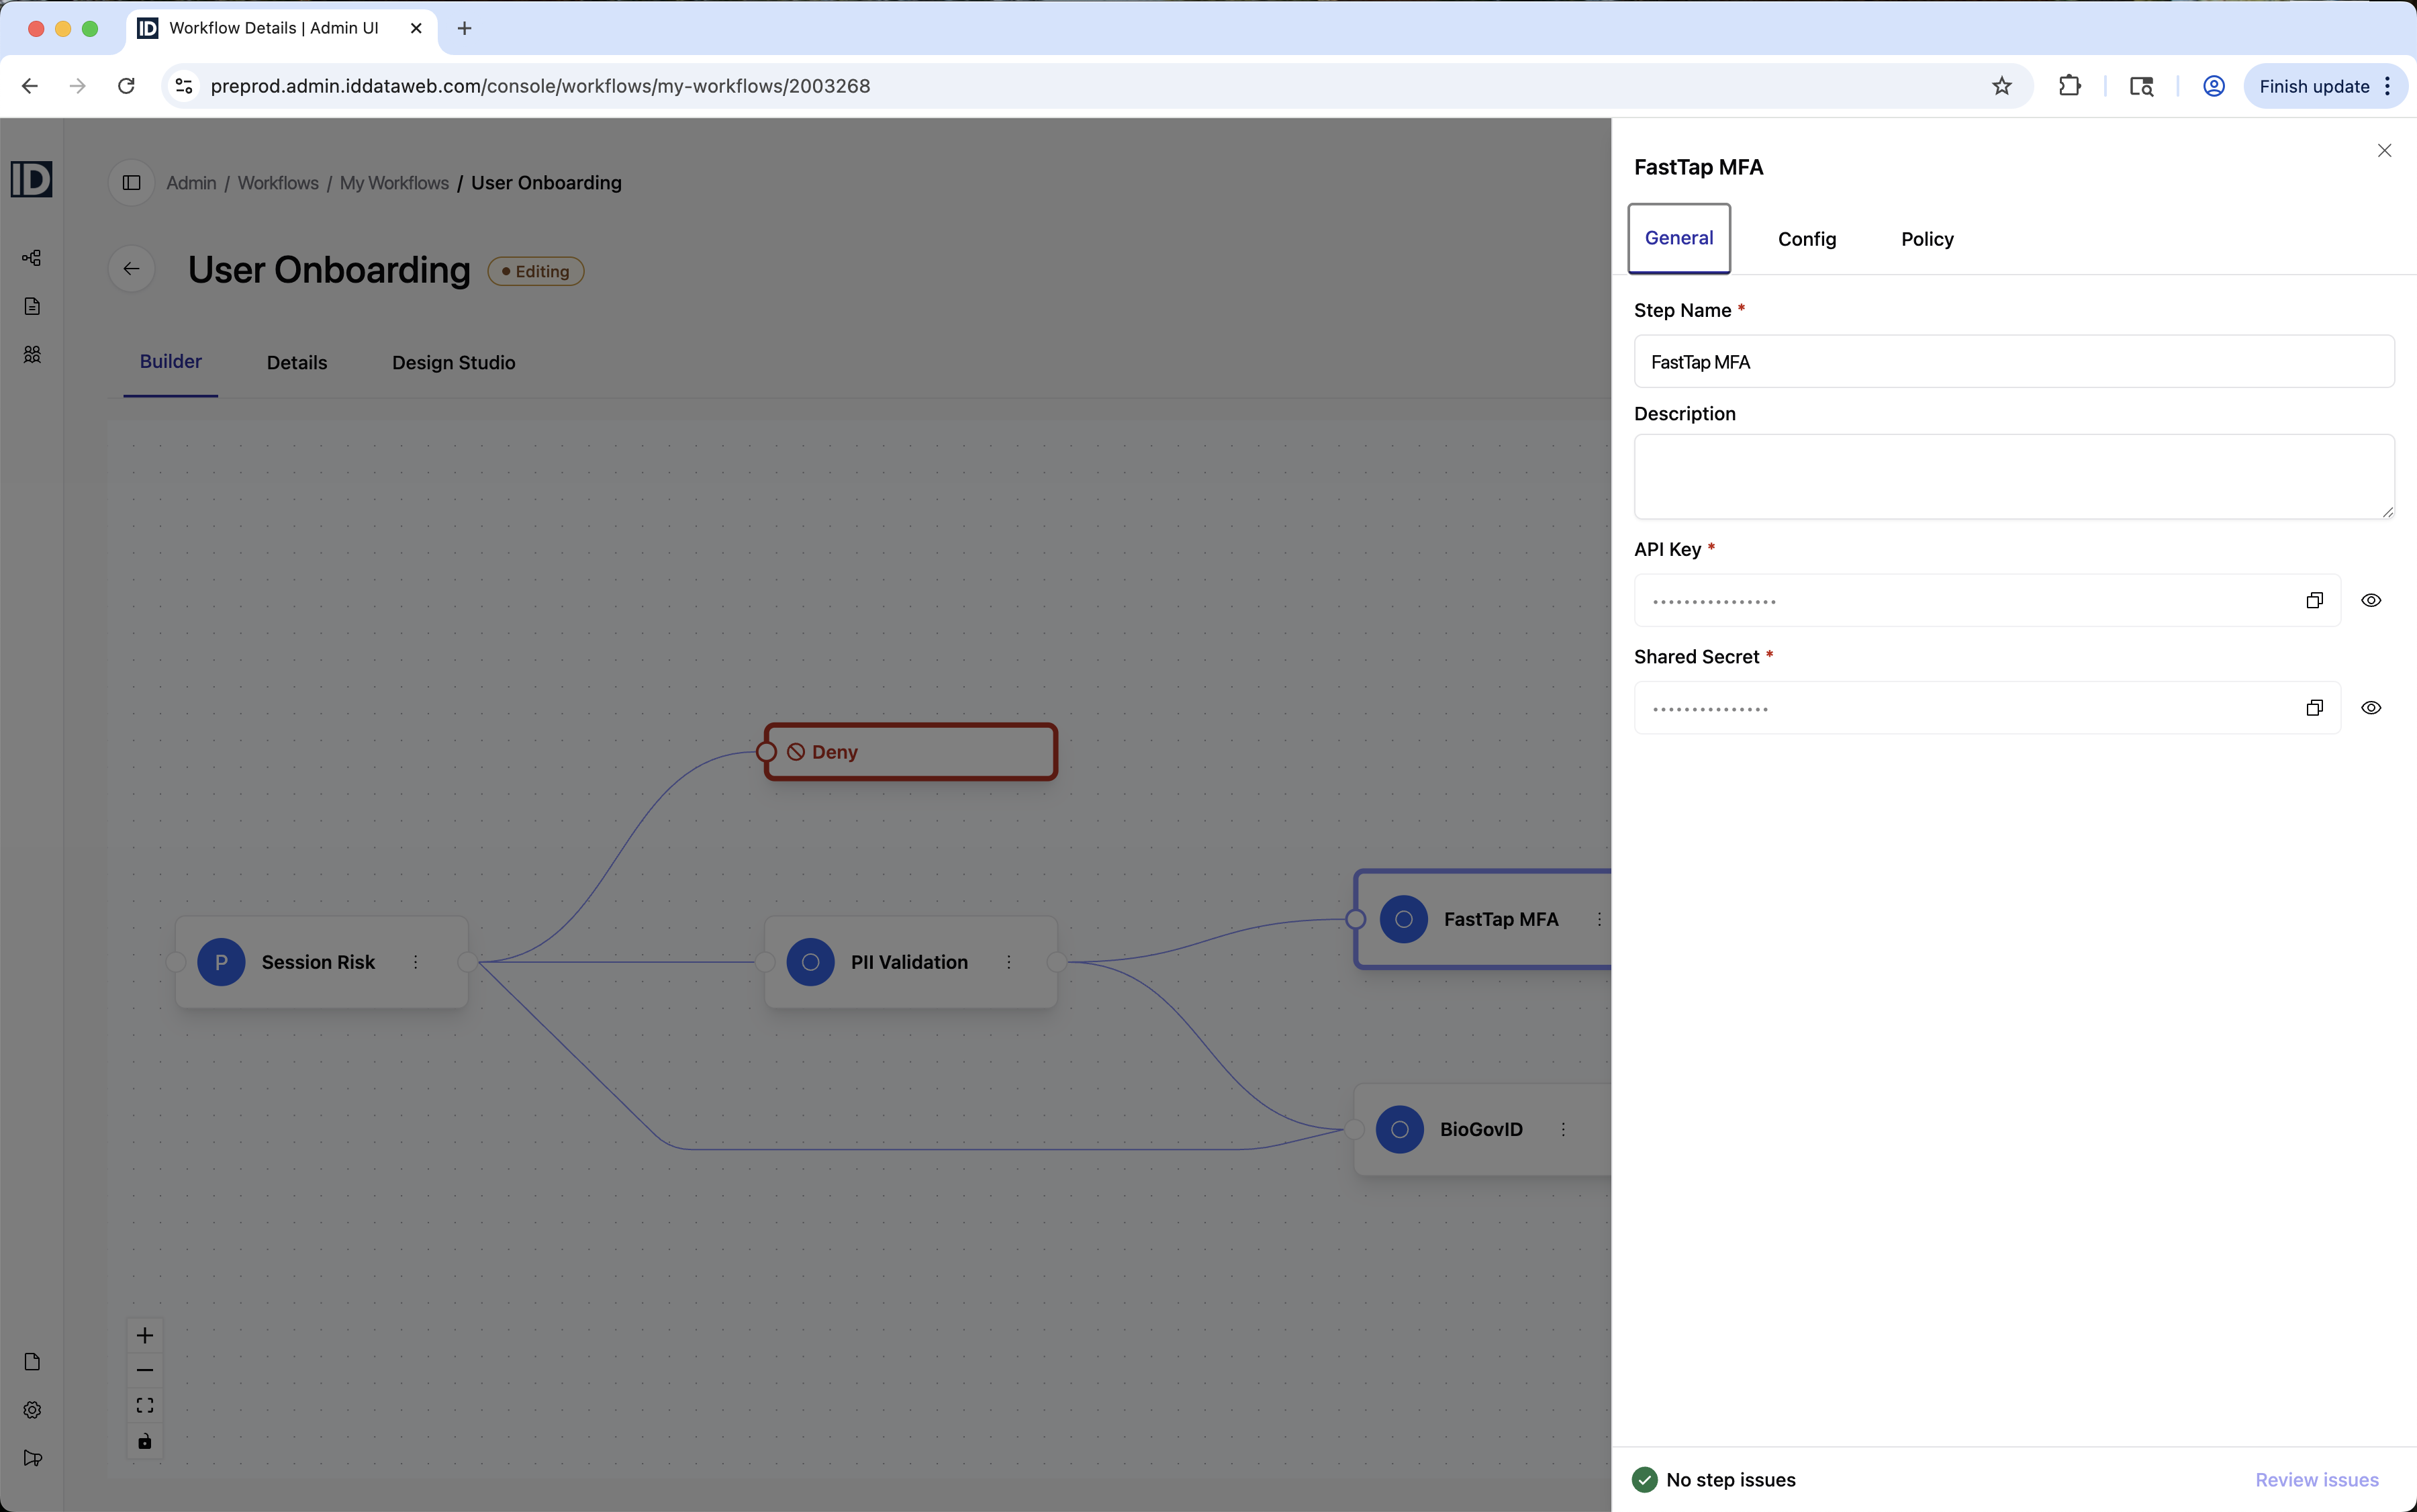This screenshot has height=1512, width=2417.
Task: Switch to the Config tab
Action: (1807, 239)
